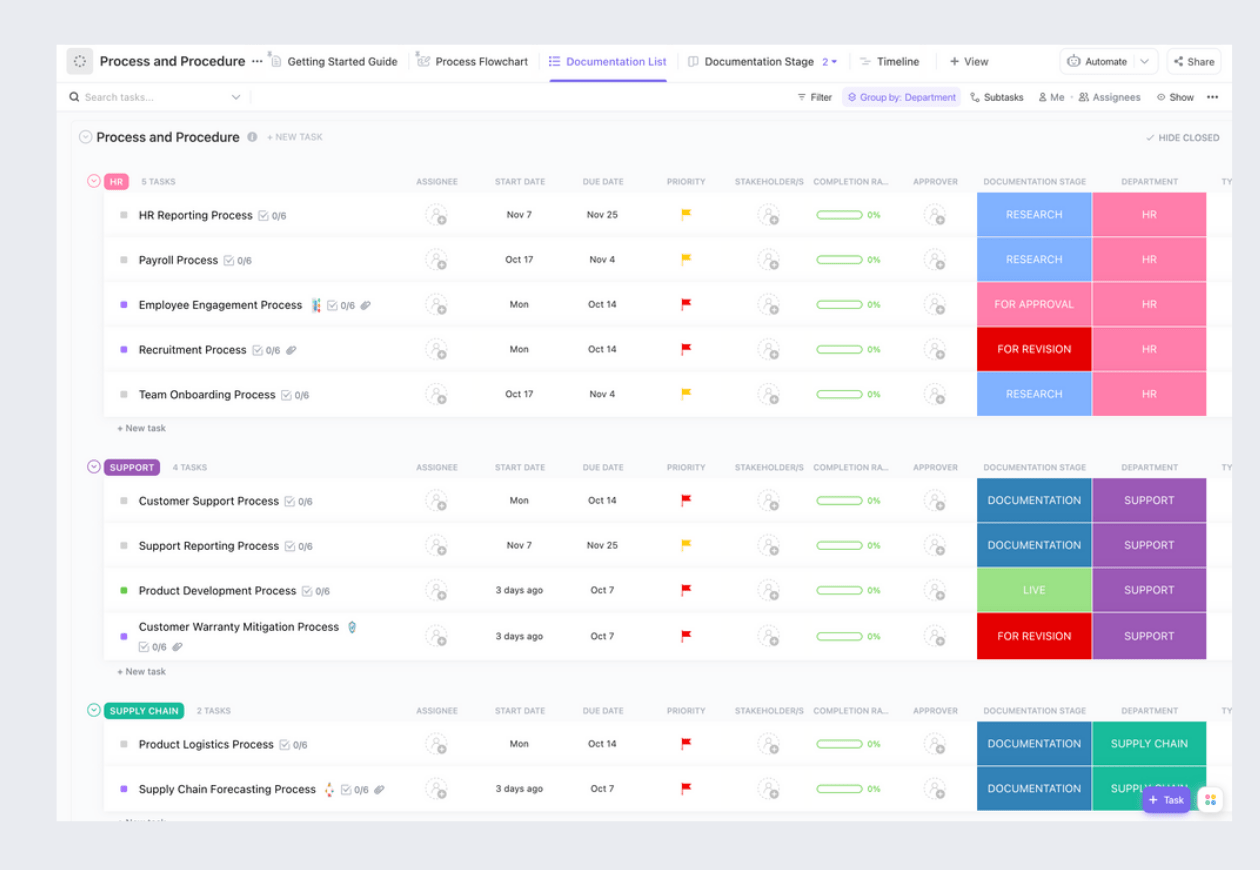Open the apps grid icon at bottom right
This screenshot has width=1260, height=870.
(x=1210, y=800)
